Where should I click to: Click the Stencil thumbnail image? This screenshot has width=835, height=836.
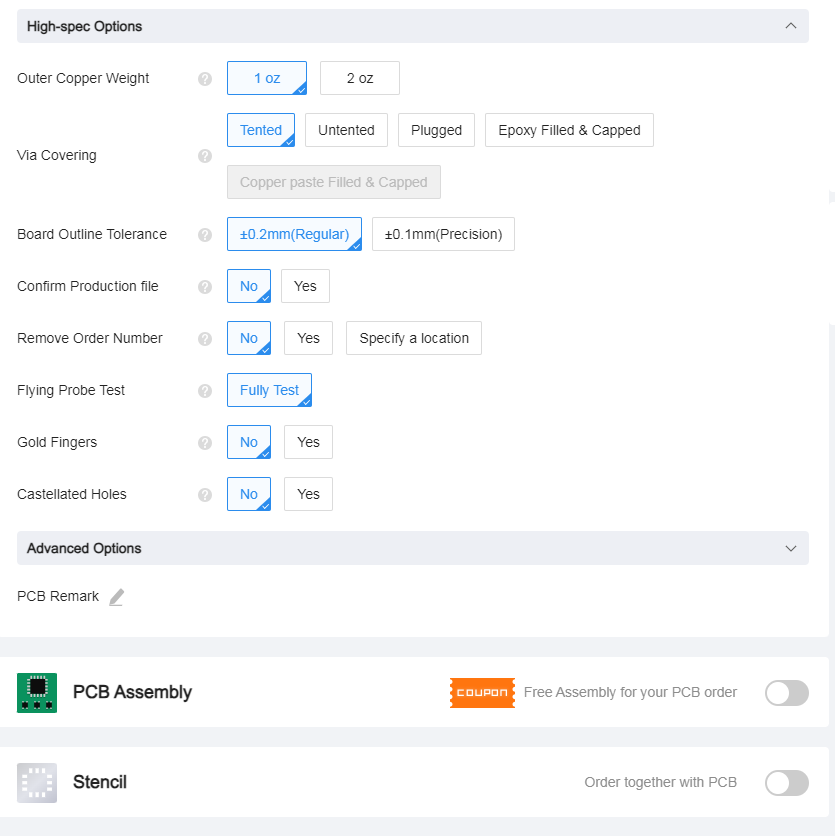(37, 783)
